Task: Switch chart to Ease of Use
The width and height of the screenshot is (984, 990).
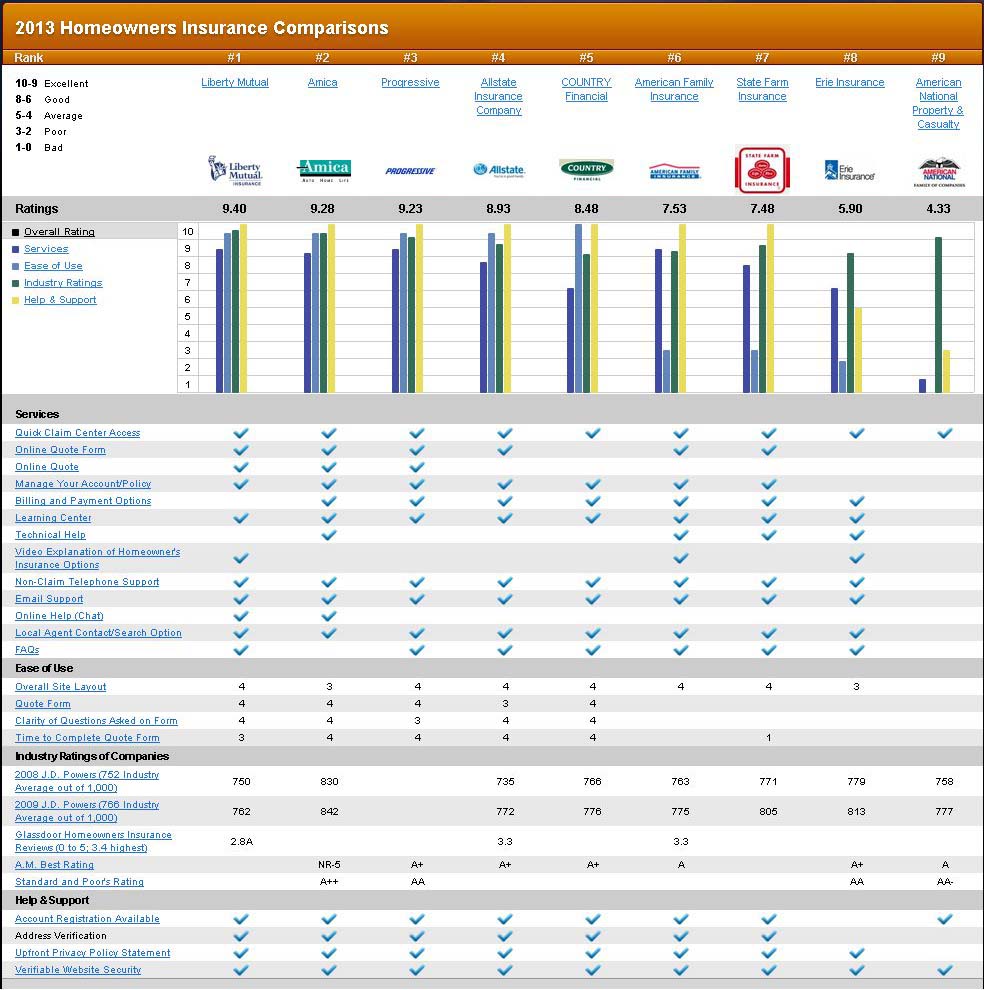Action: (x=53, y=266)
